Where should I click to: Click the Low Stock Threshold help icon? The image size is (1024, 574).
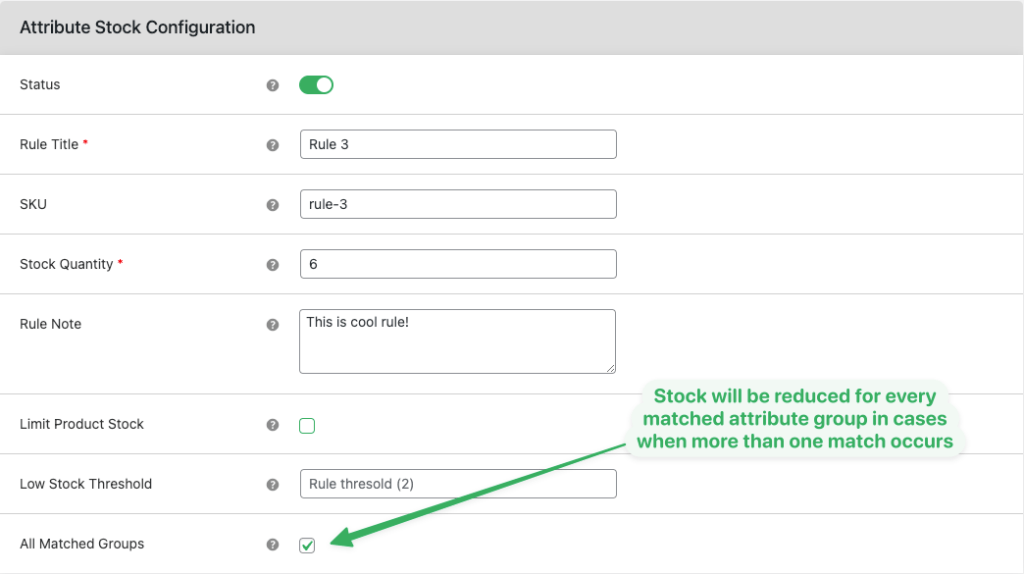(272, 485)
